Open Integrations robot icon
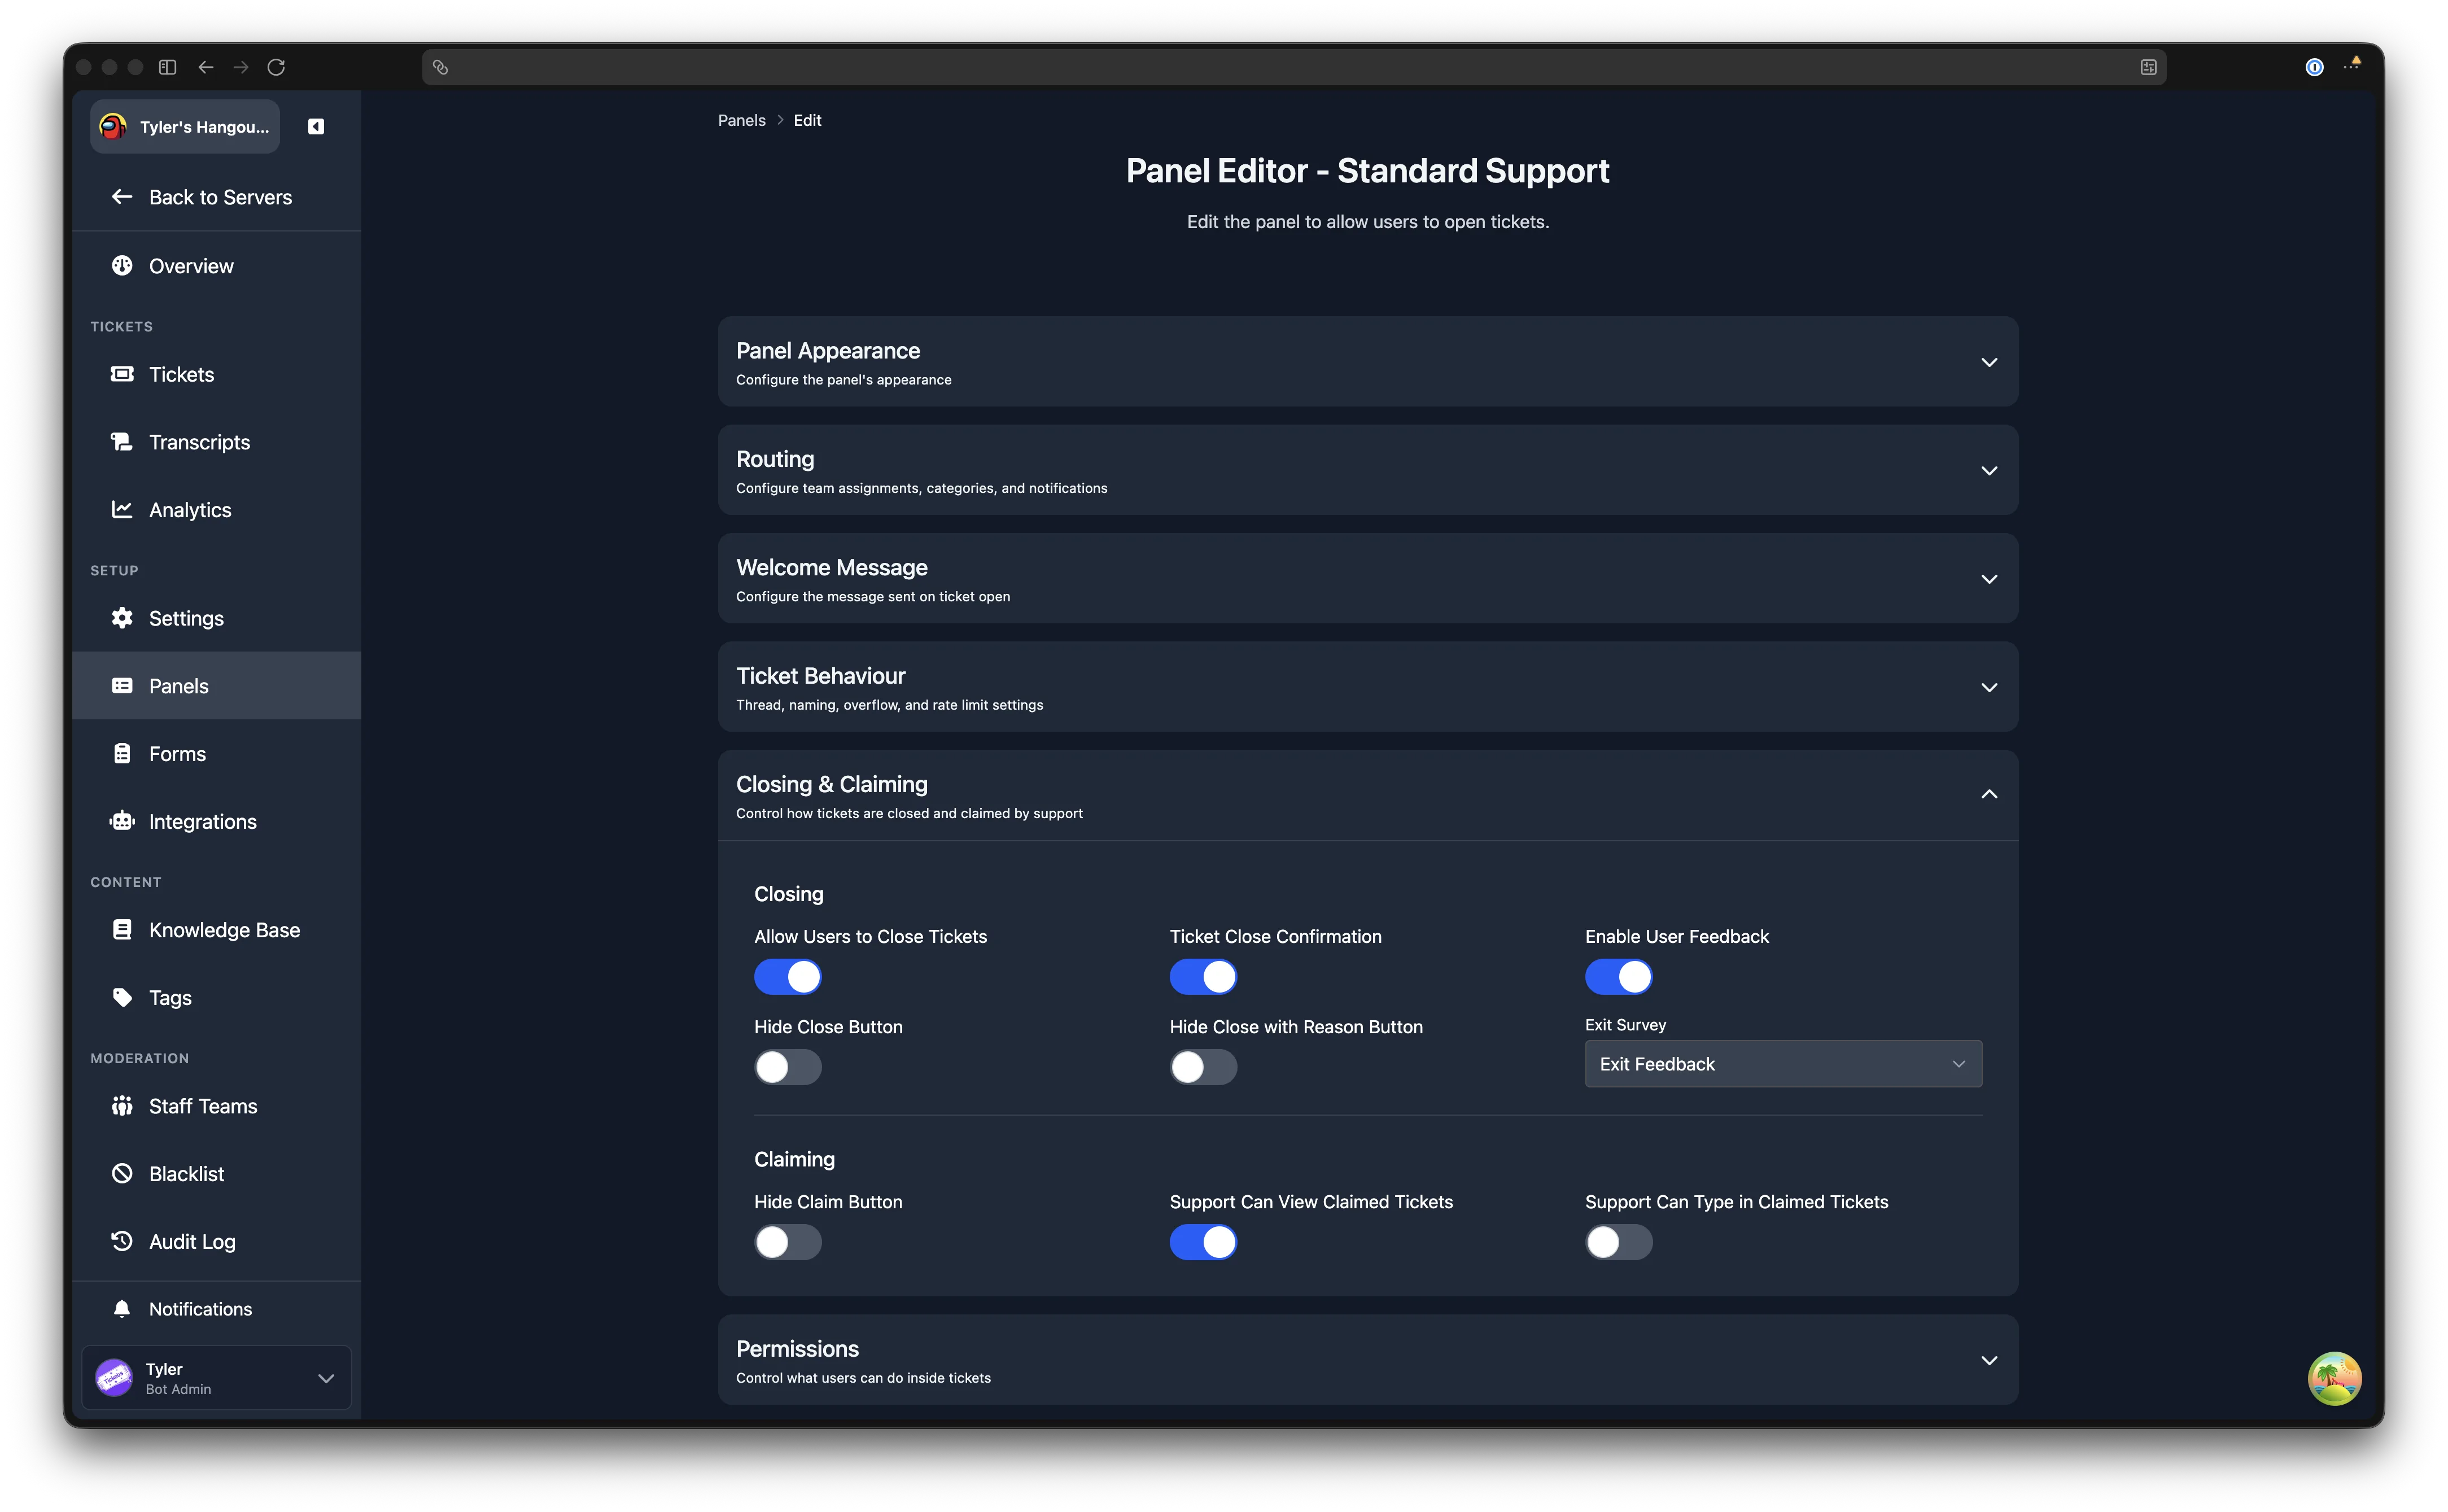 pos(122,821)
